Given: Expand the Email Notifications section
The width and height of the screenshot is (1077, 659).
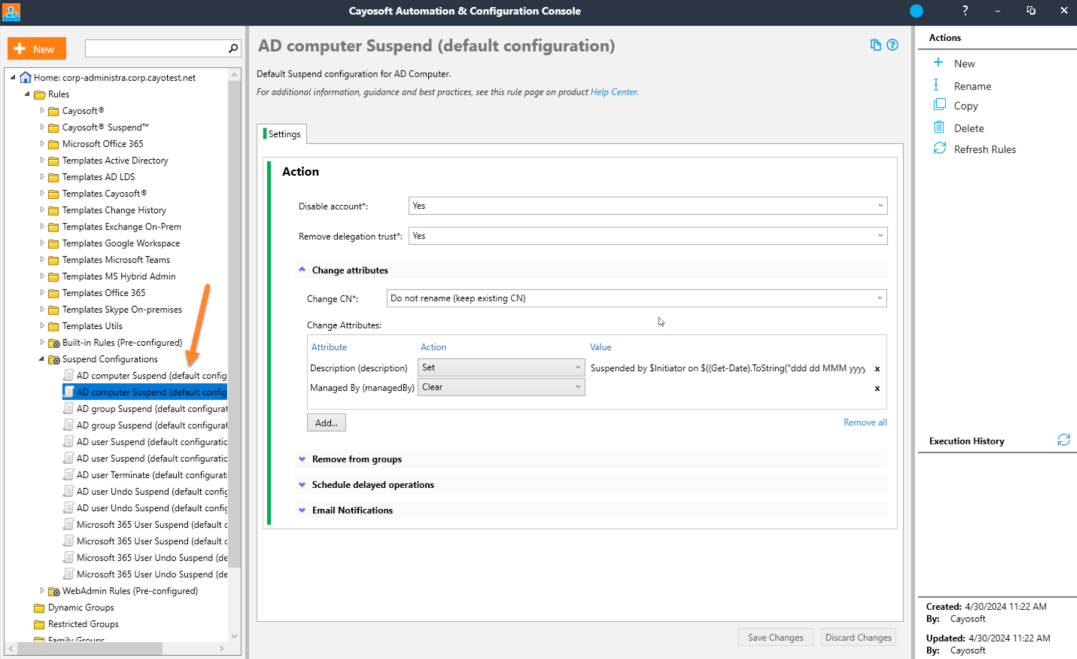Looking at the screenshot, I should click(x=302, y=510).
